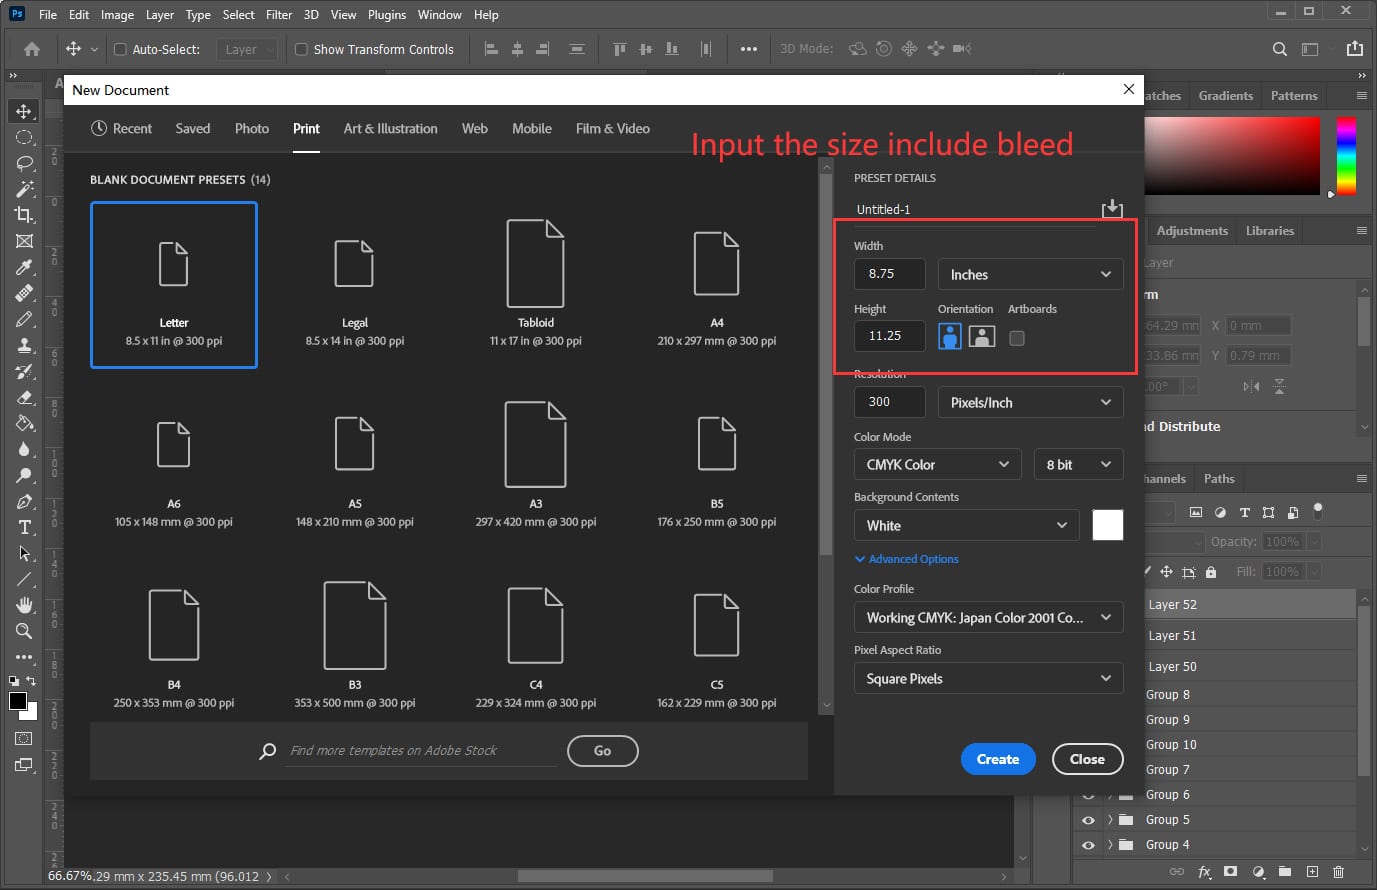Click the hue slider strip in Color panel
Screen dimensions: 1377x890
(1347, 155)
